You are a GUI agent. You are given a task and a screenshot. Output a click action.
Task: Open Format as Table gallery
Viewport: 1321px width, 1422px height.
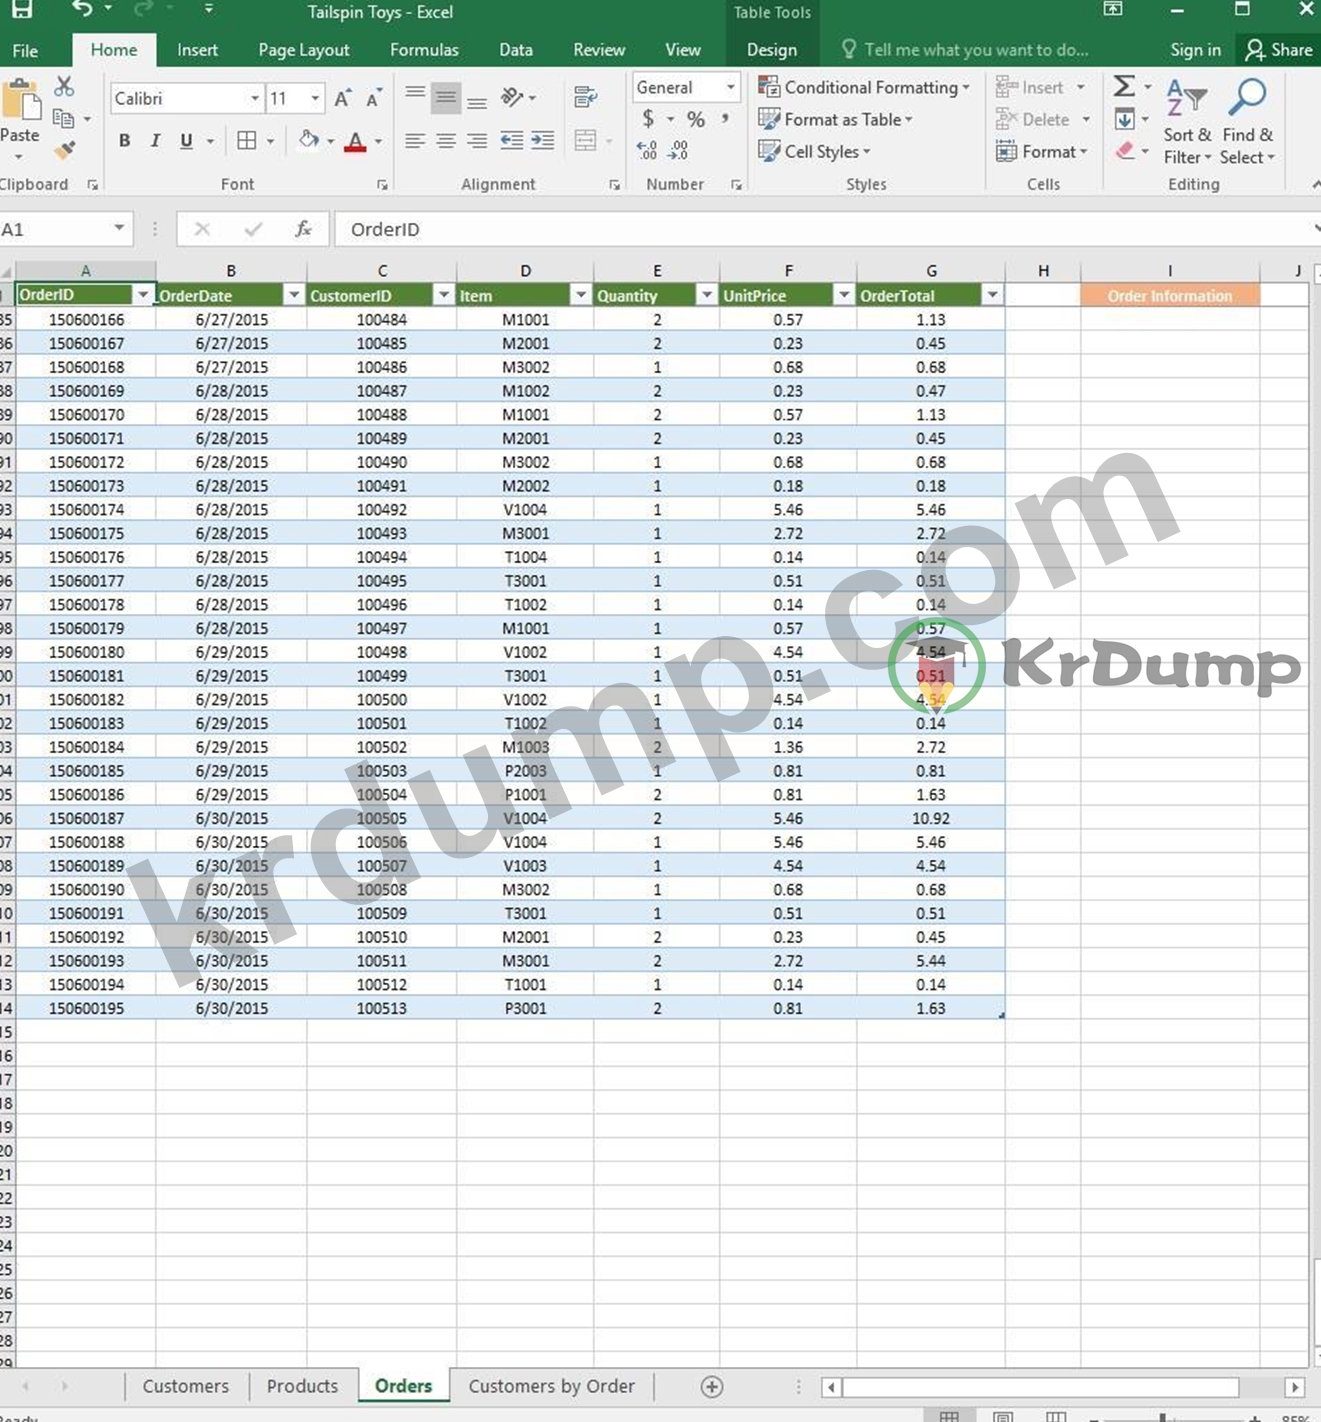[836, 119]
